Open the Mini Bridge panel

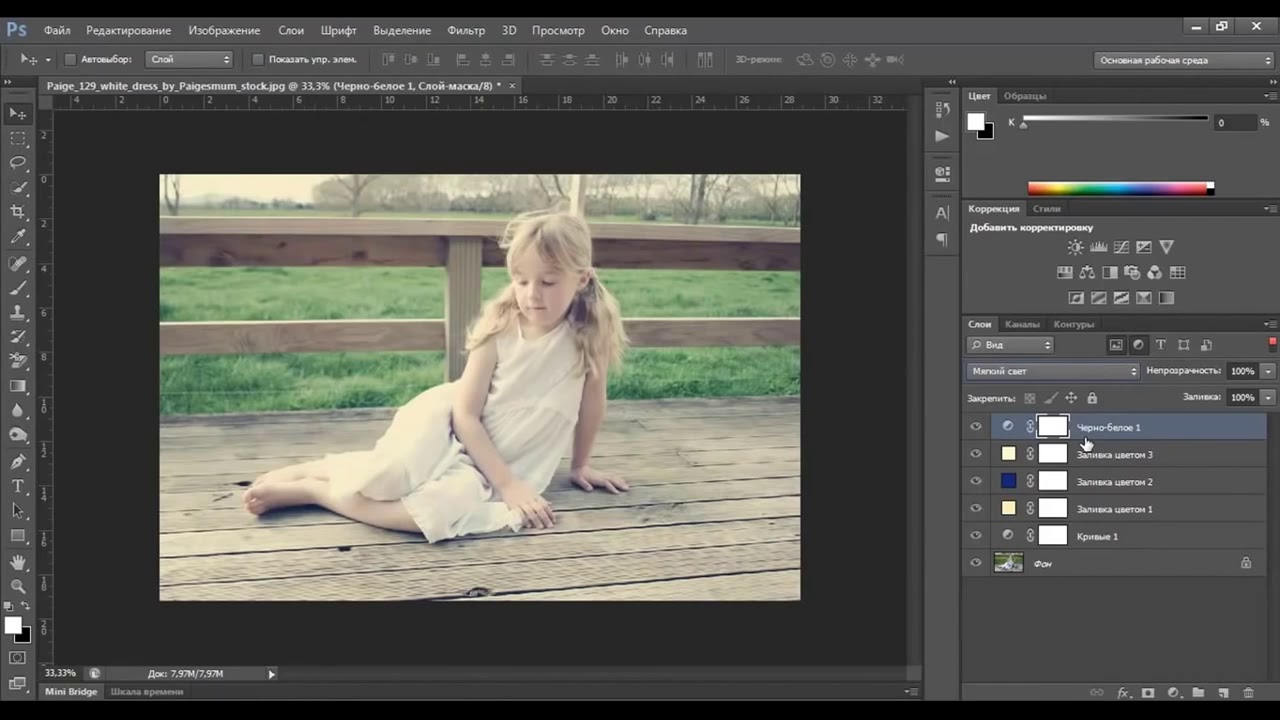(x=70, y=691)
